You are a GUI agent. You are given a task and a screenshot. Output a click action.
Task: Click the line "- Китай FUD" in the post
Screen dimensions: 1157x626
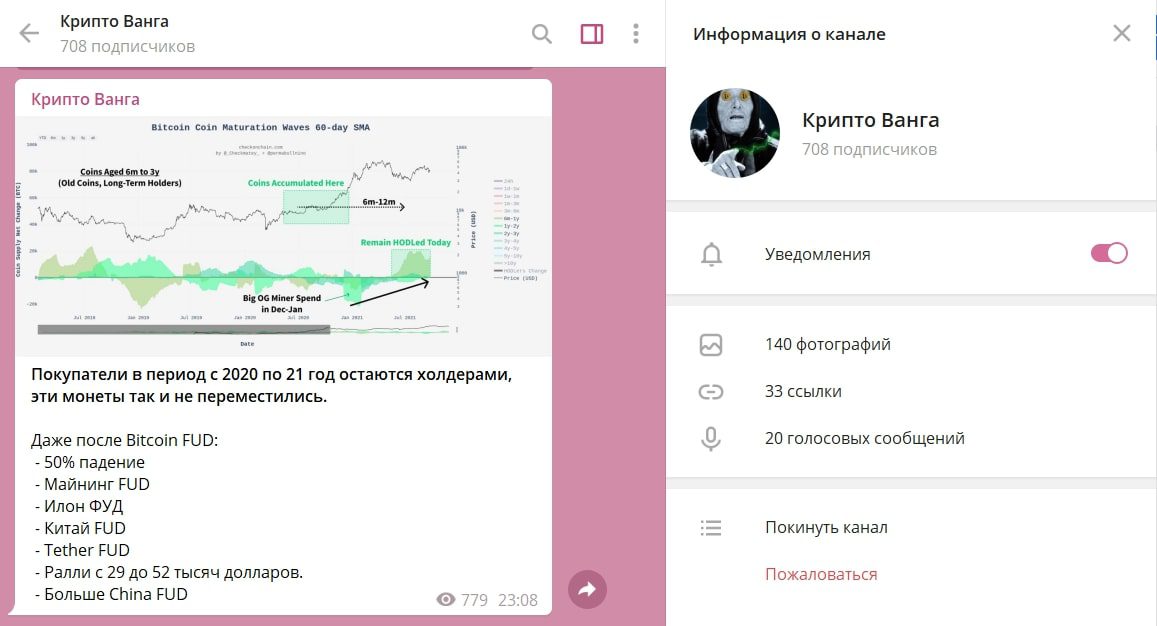[x=80, y=529]
